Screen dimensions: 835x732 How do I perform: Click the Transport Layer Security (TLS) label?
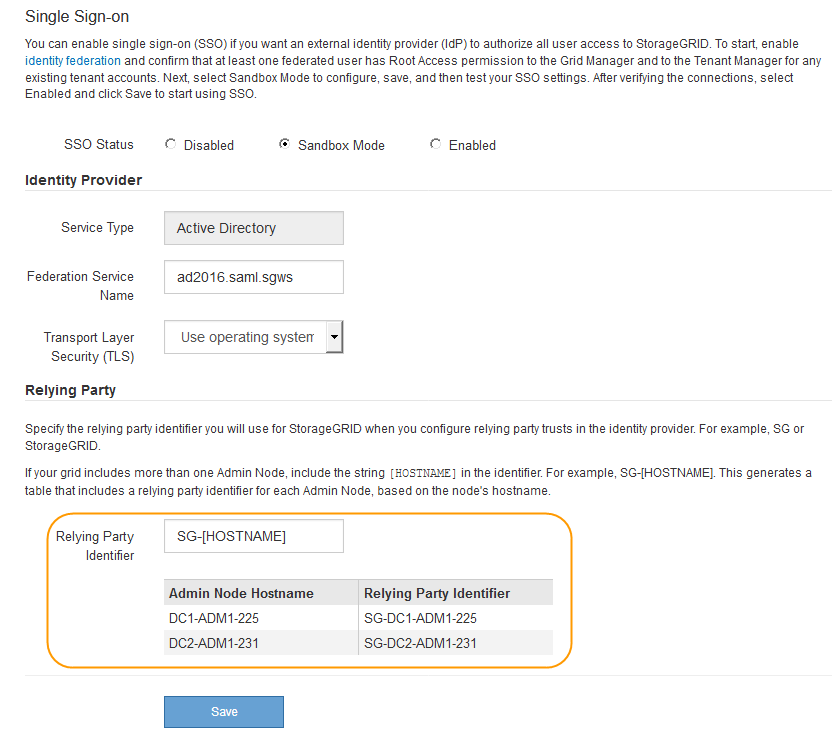coord(88,347)
